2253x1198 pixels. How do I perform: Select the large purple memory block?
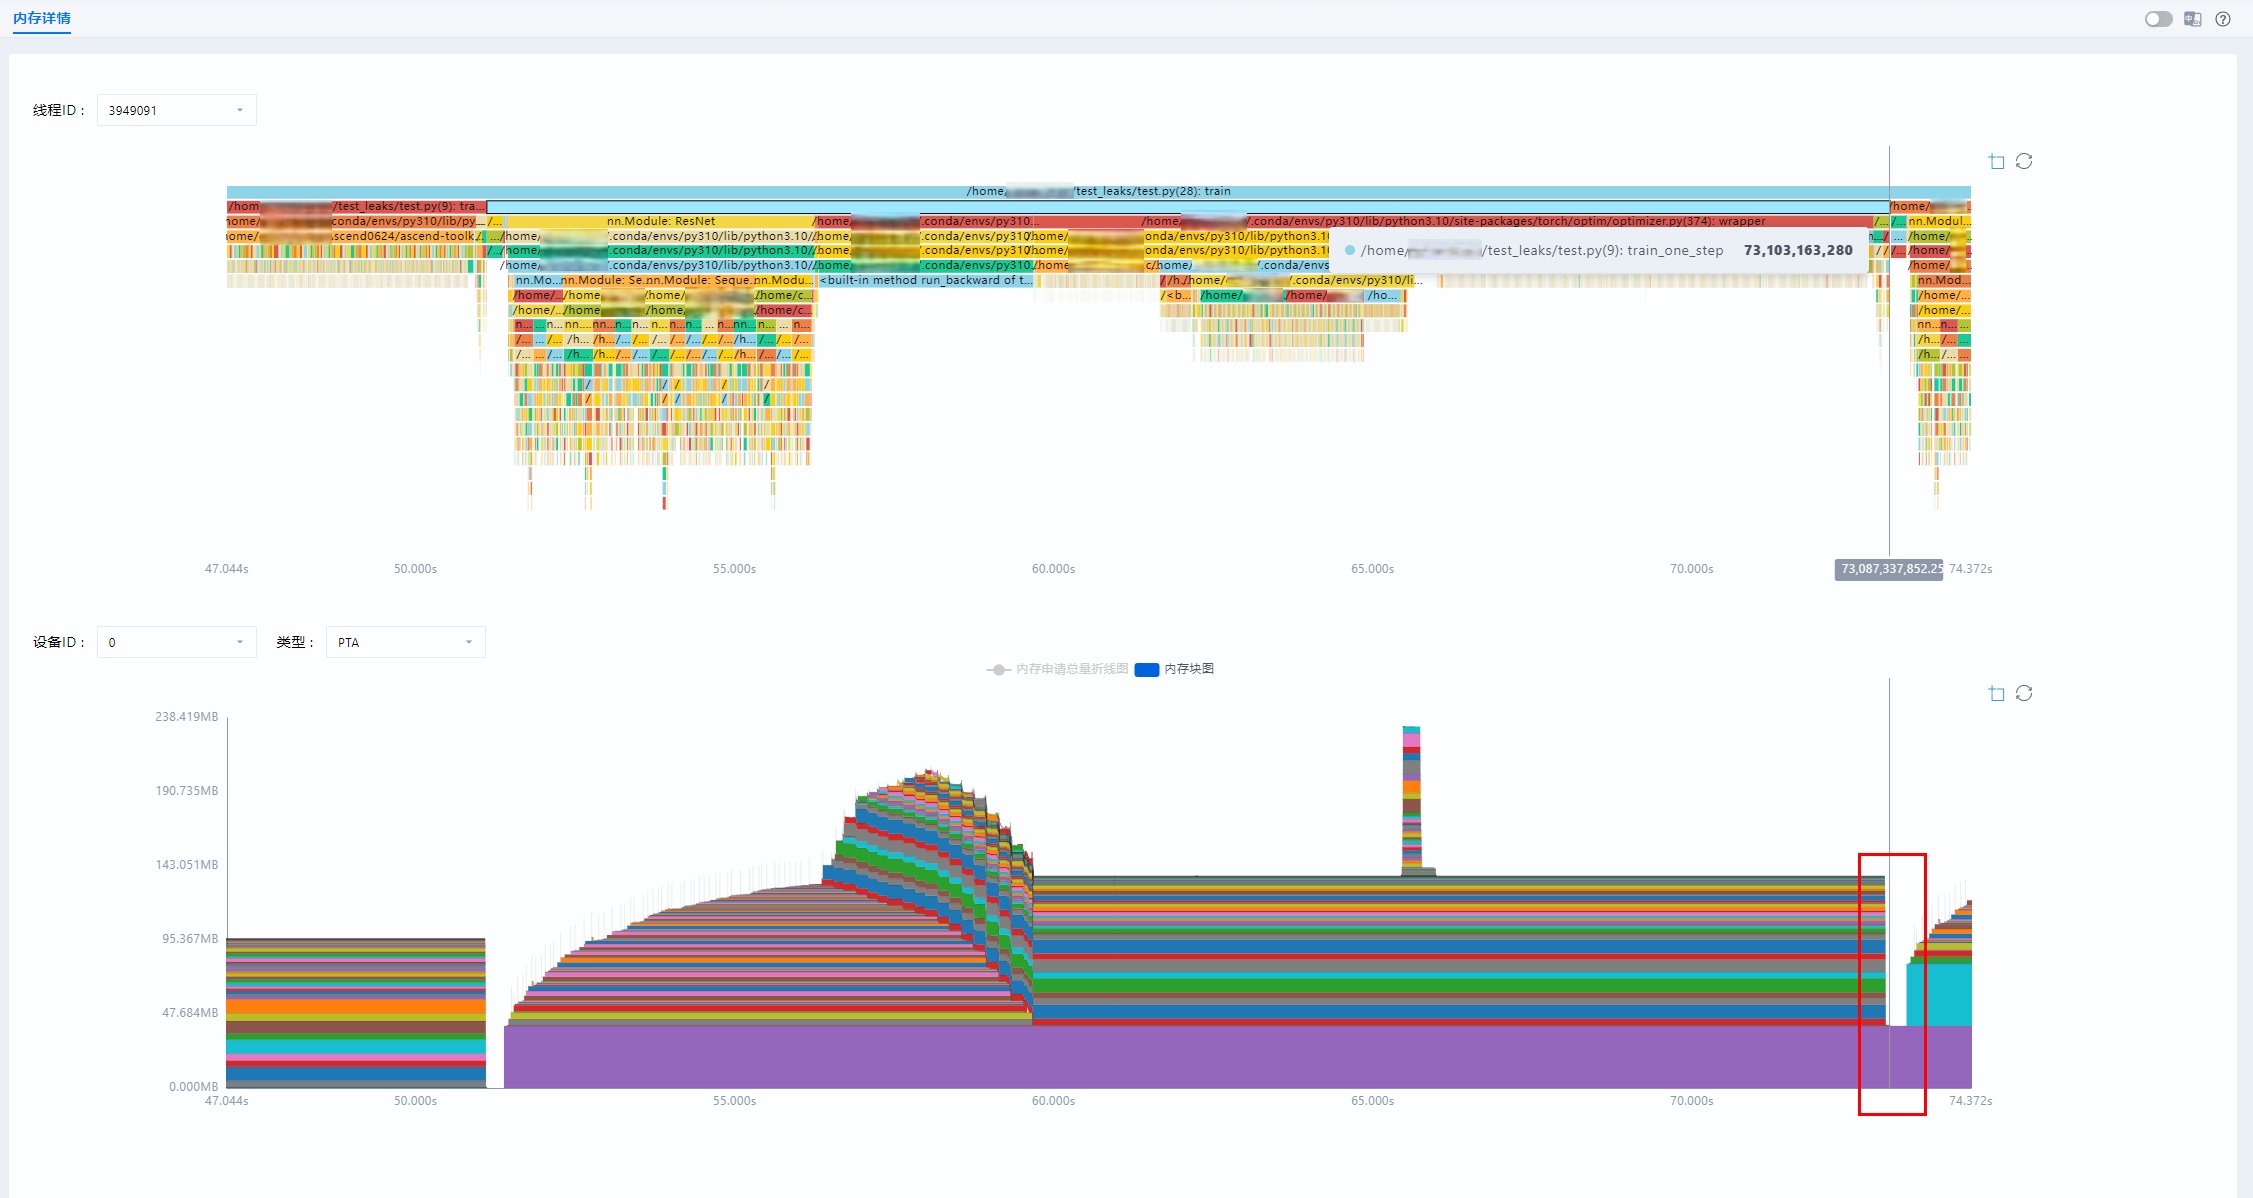1237,1057
